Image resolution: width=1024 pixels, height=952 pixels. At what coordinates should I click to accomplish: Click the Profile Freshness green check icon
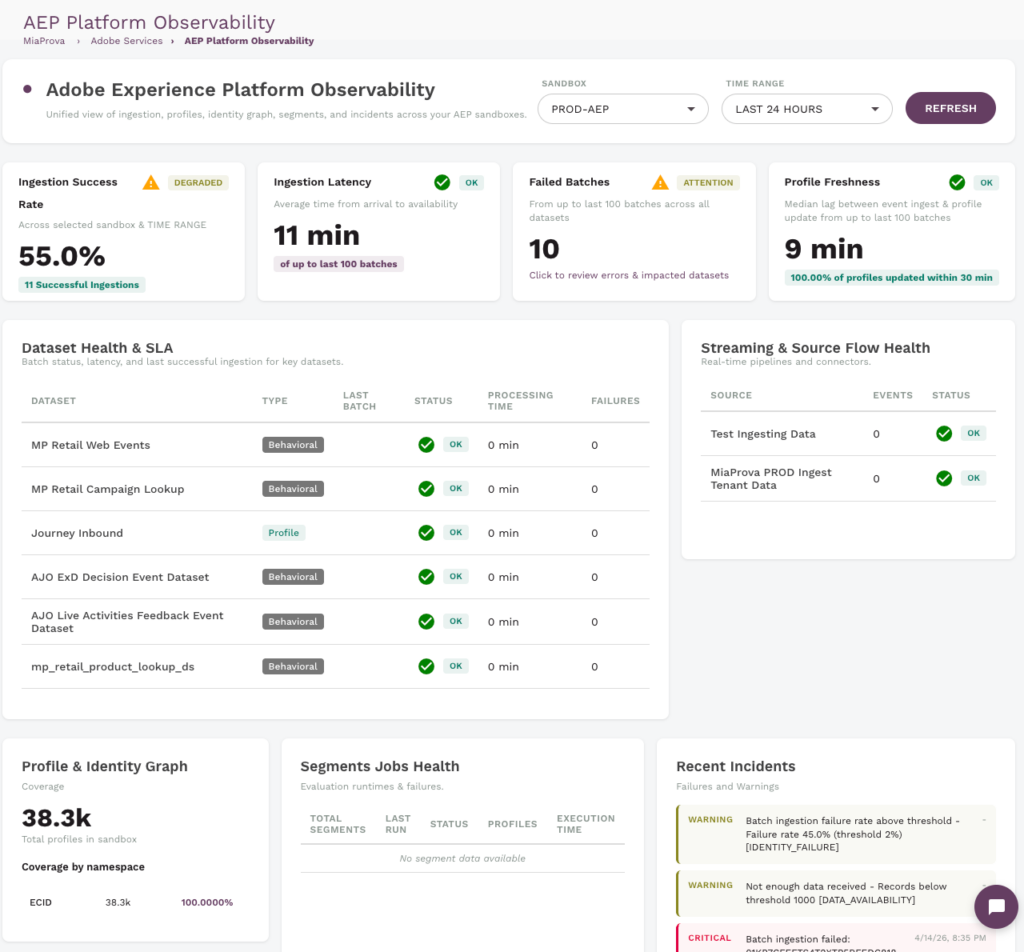tap(957, 182)
